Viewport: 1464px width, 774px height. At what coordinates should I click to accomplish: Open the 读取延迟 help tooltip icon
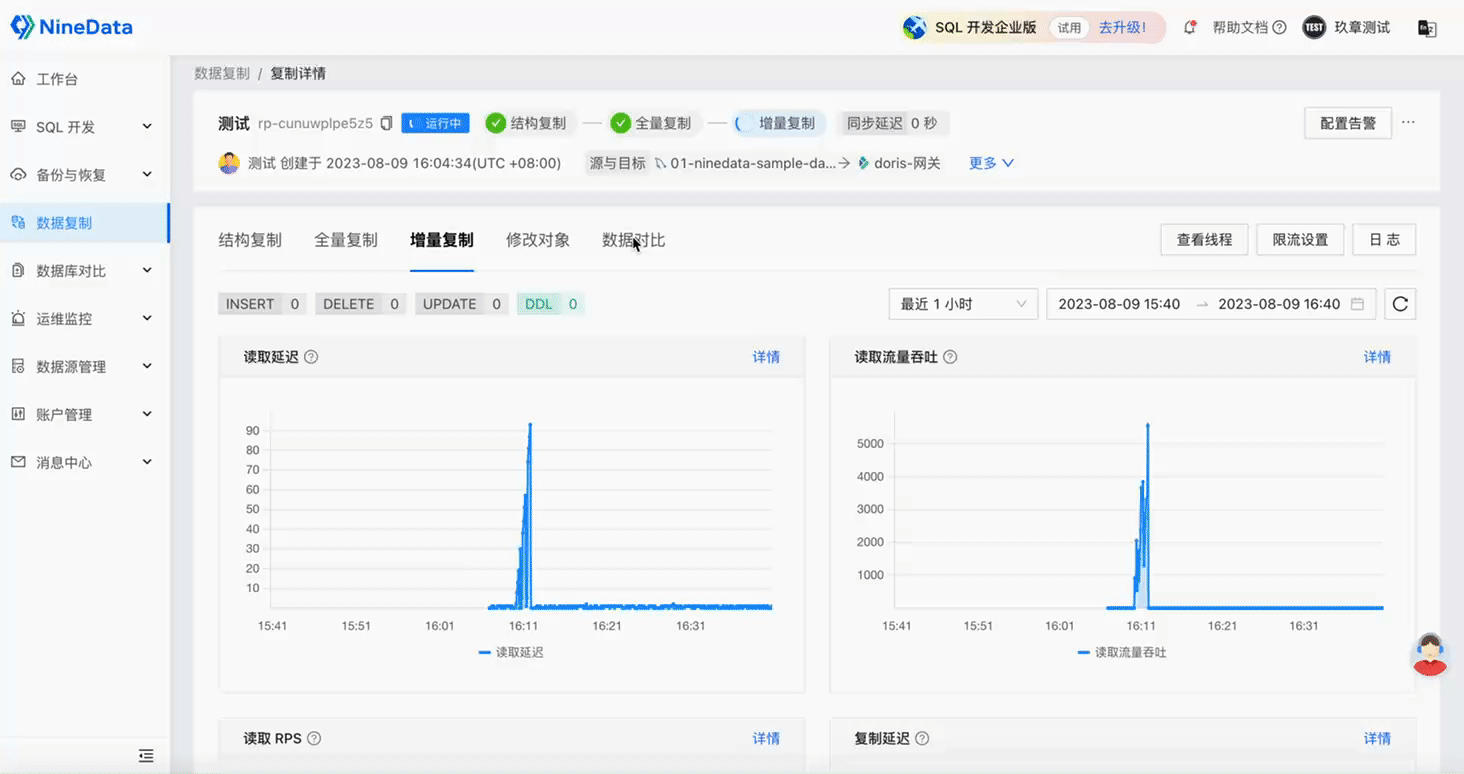click(x=310, y=356)
